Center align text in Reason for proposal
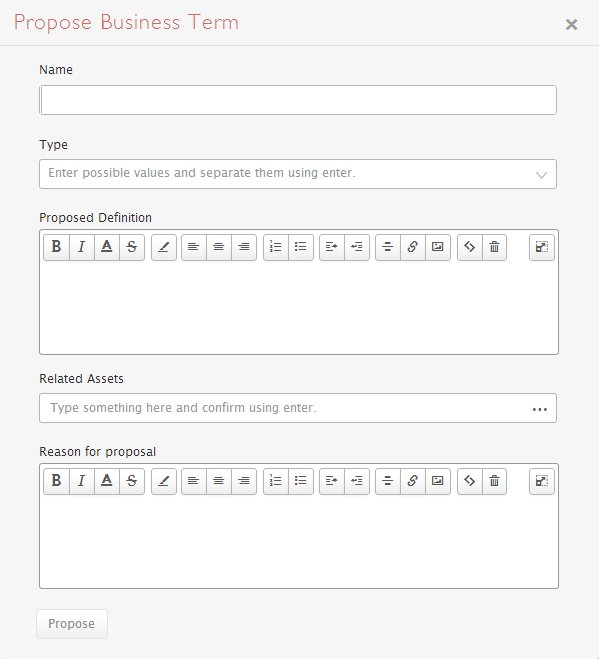599x659 pixels. pos(219,481)
